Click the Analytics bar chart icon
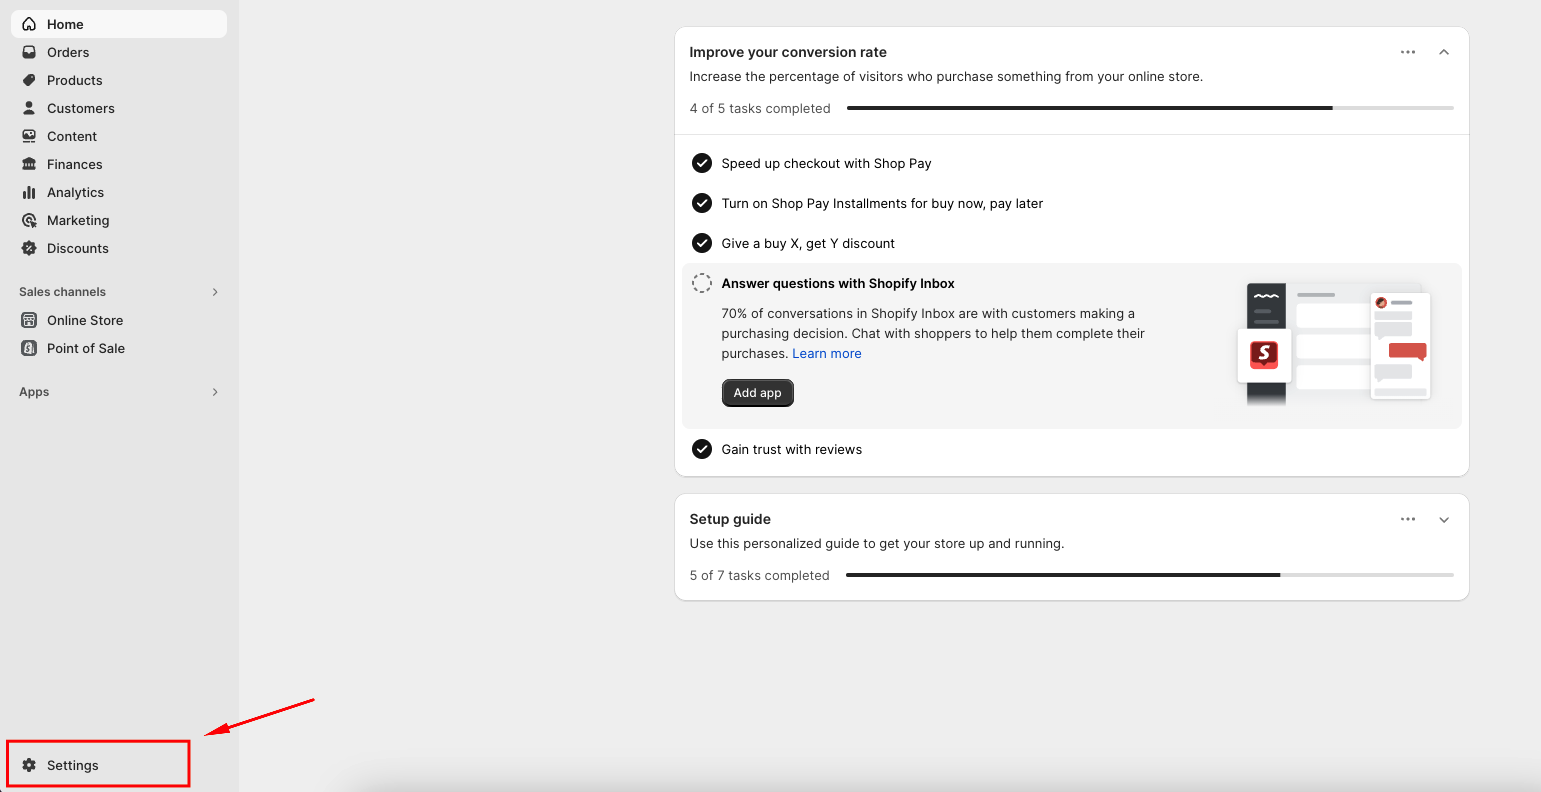 pyautogui.click(x=29, y=192)
